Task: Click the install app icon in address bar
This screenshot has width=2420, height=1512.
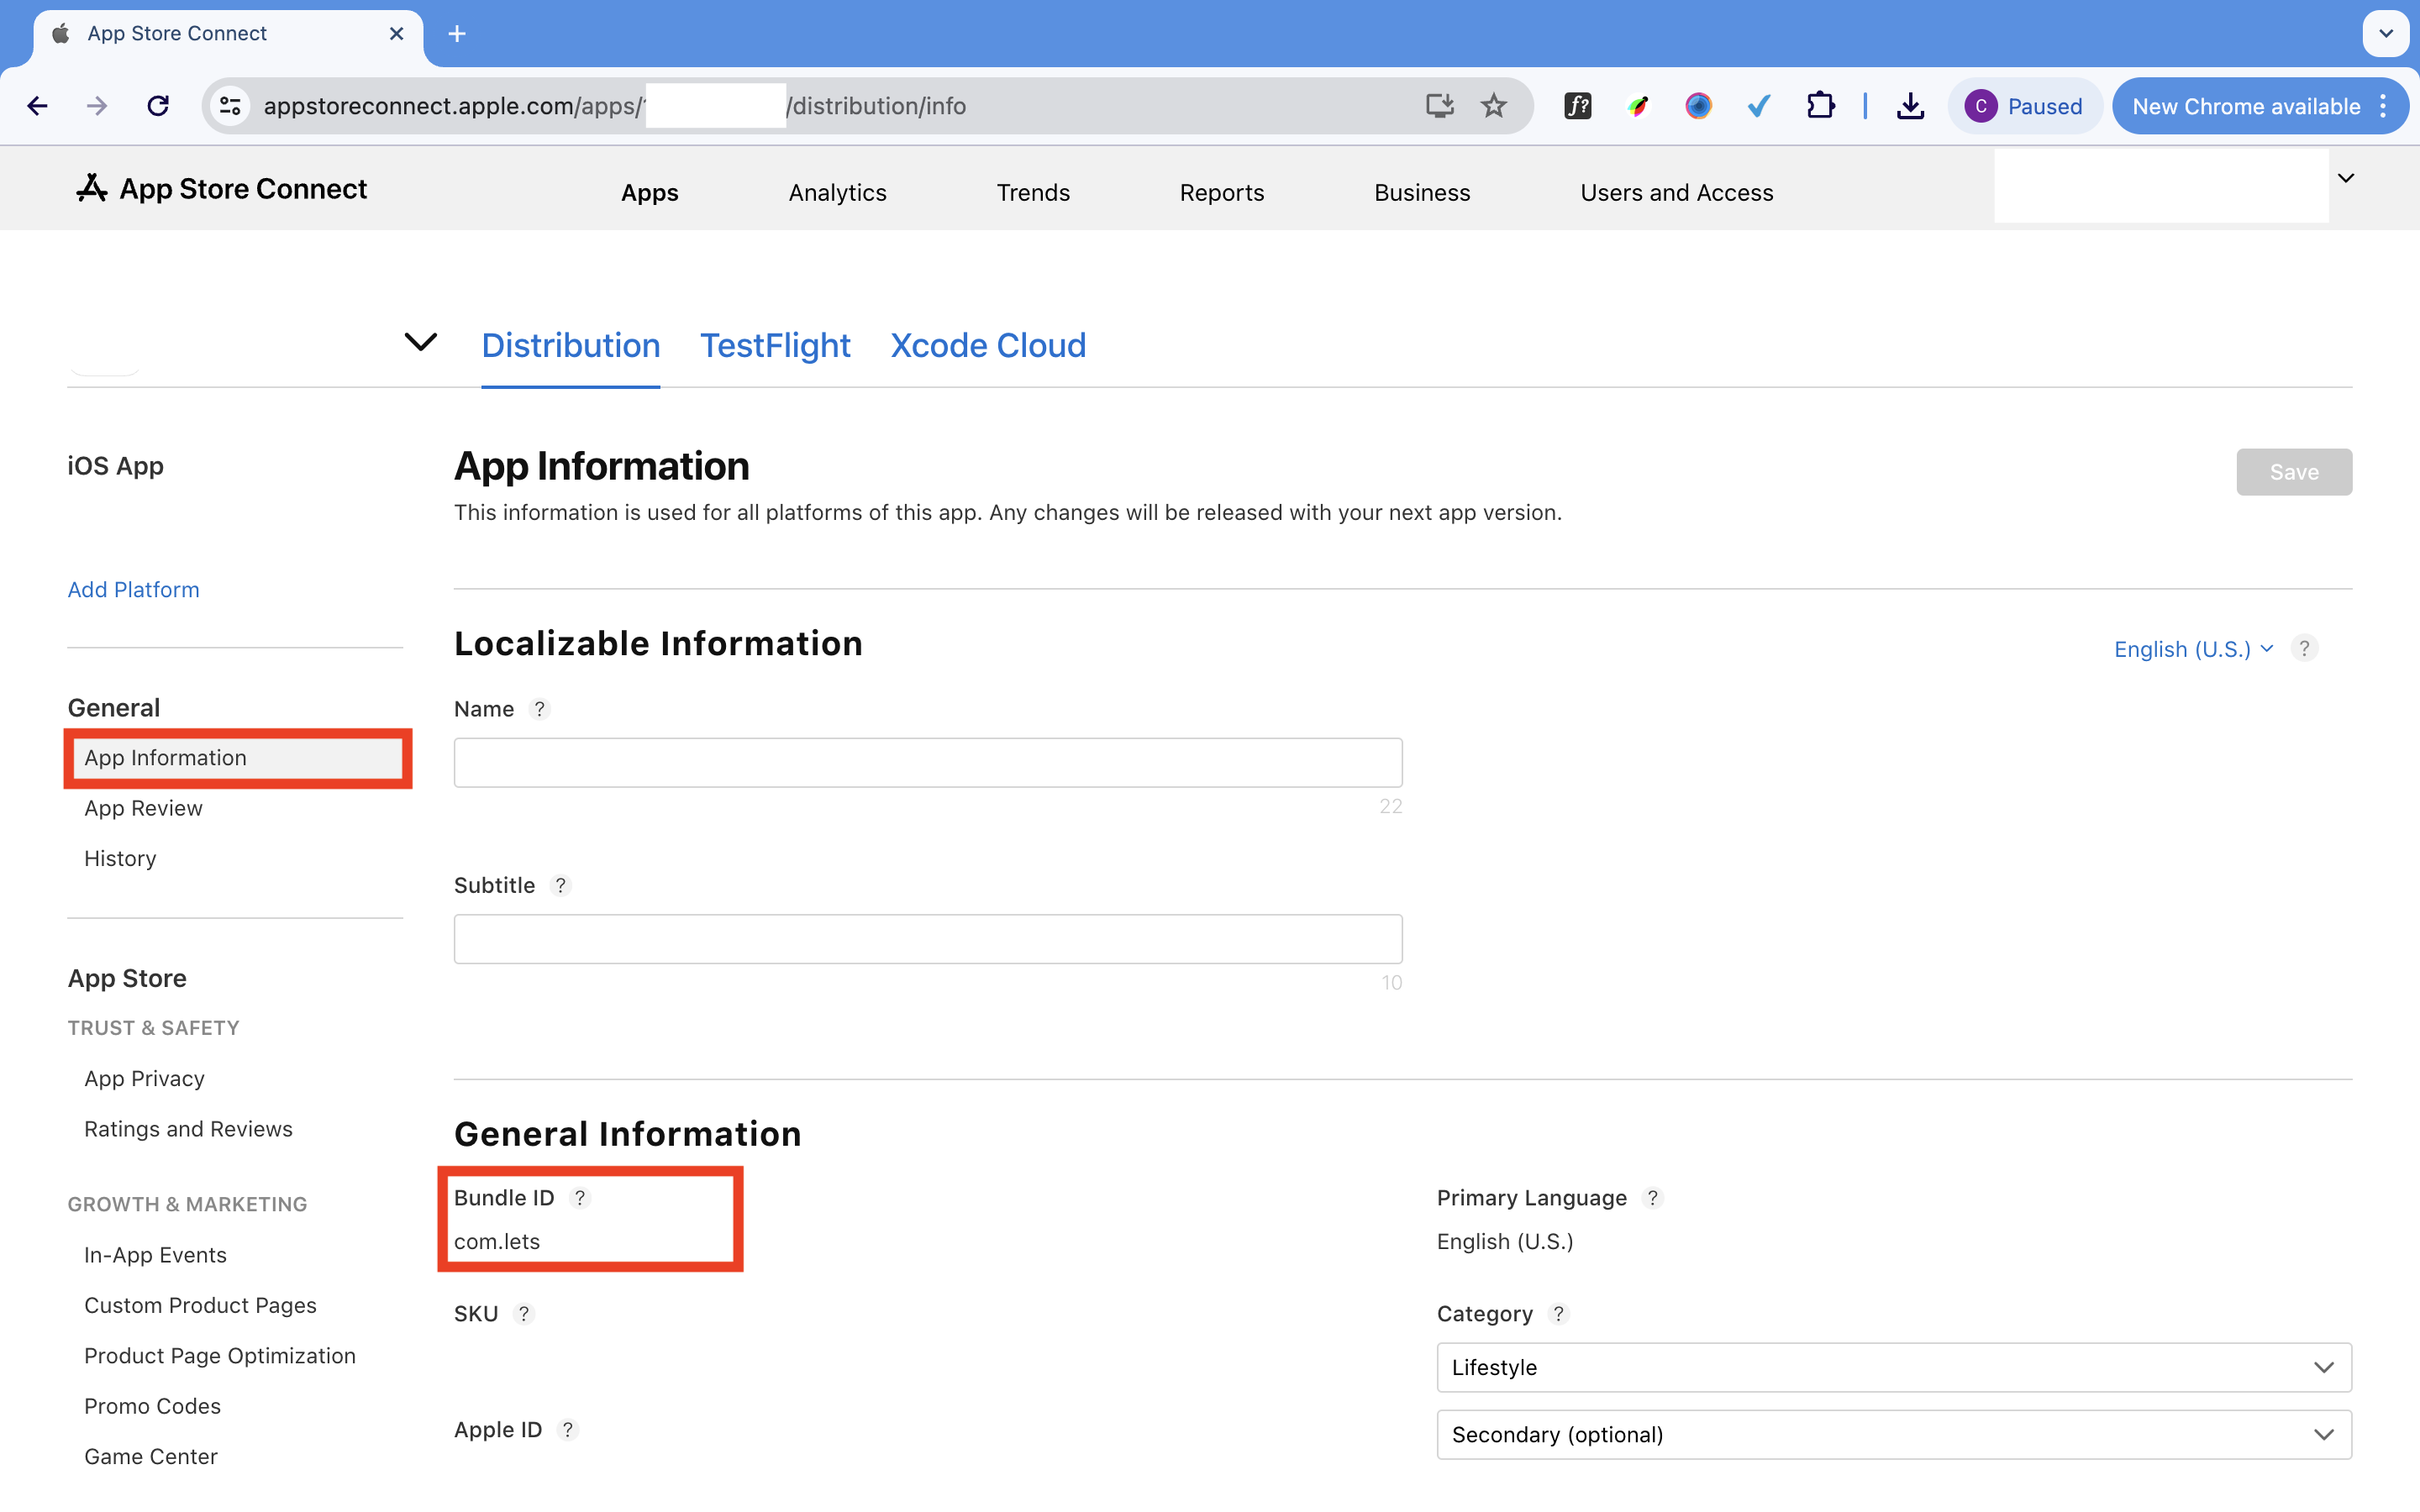Action: click(x=1439, y=106)
